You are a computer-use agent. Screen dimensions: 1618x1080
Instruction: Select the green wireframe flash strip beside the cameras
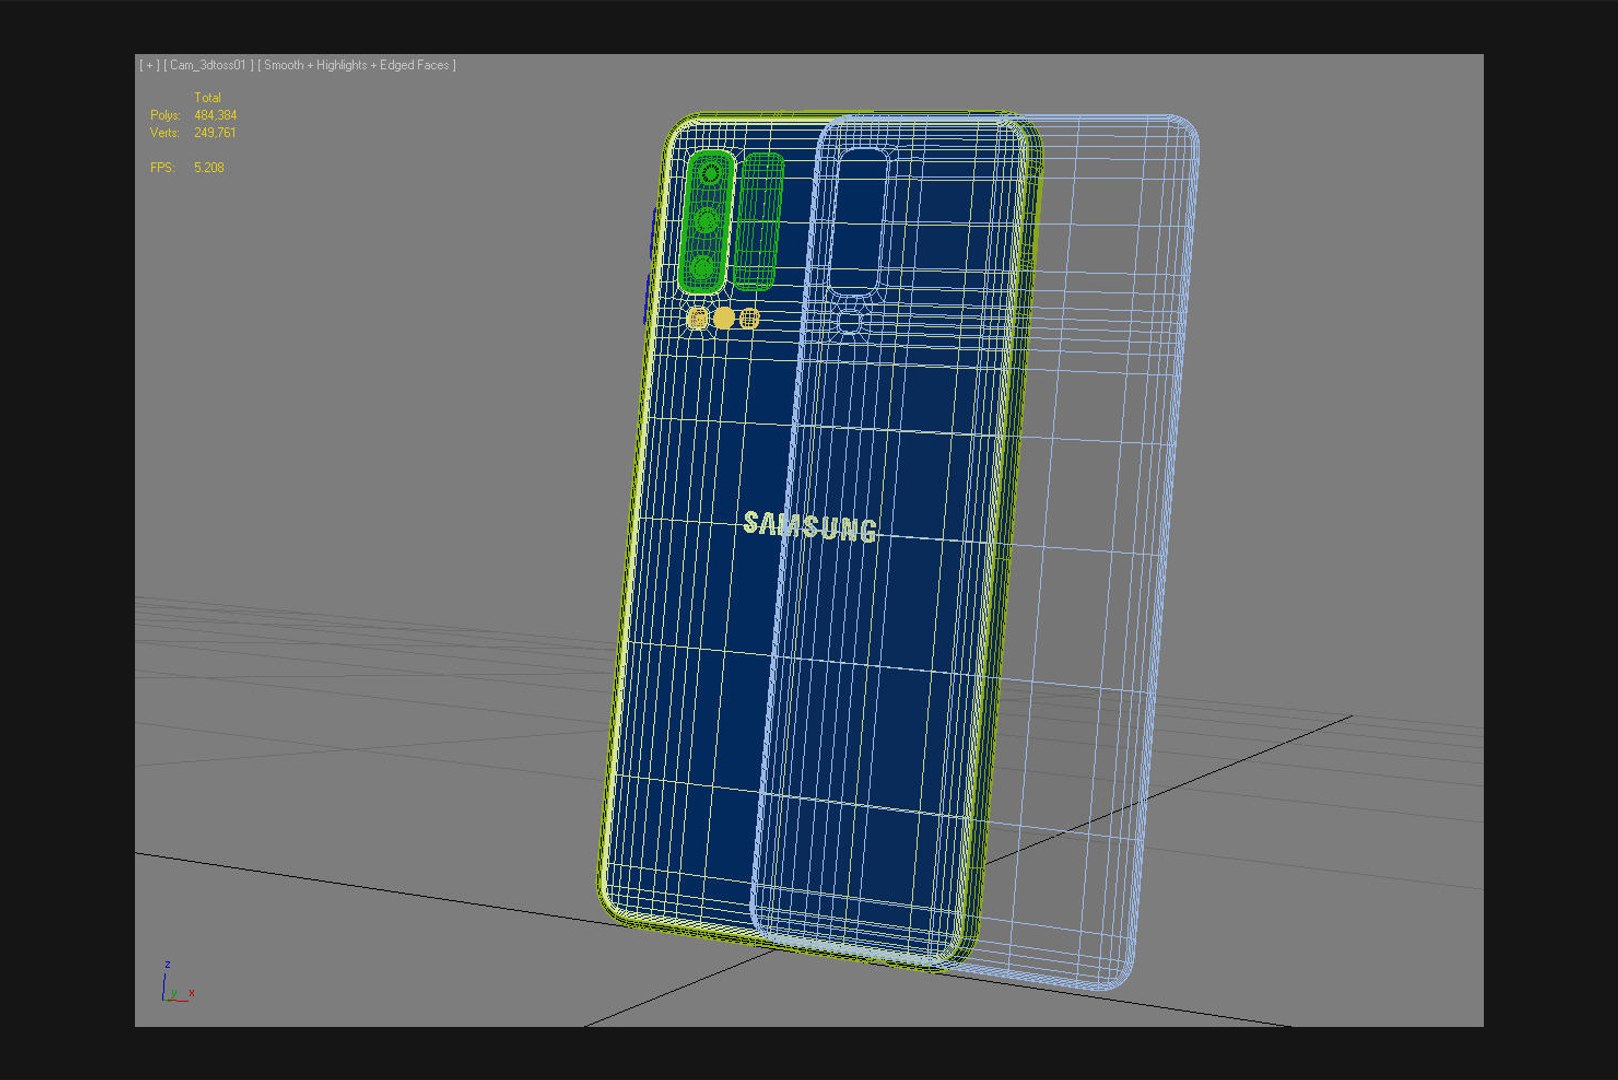click(757, 221)
